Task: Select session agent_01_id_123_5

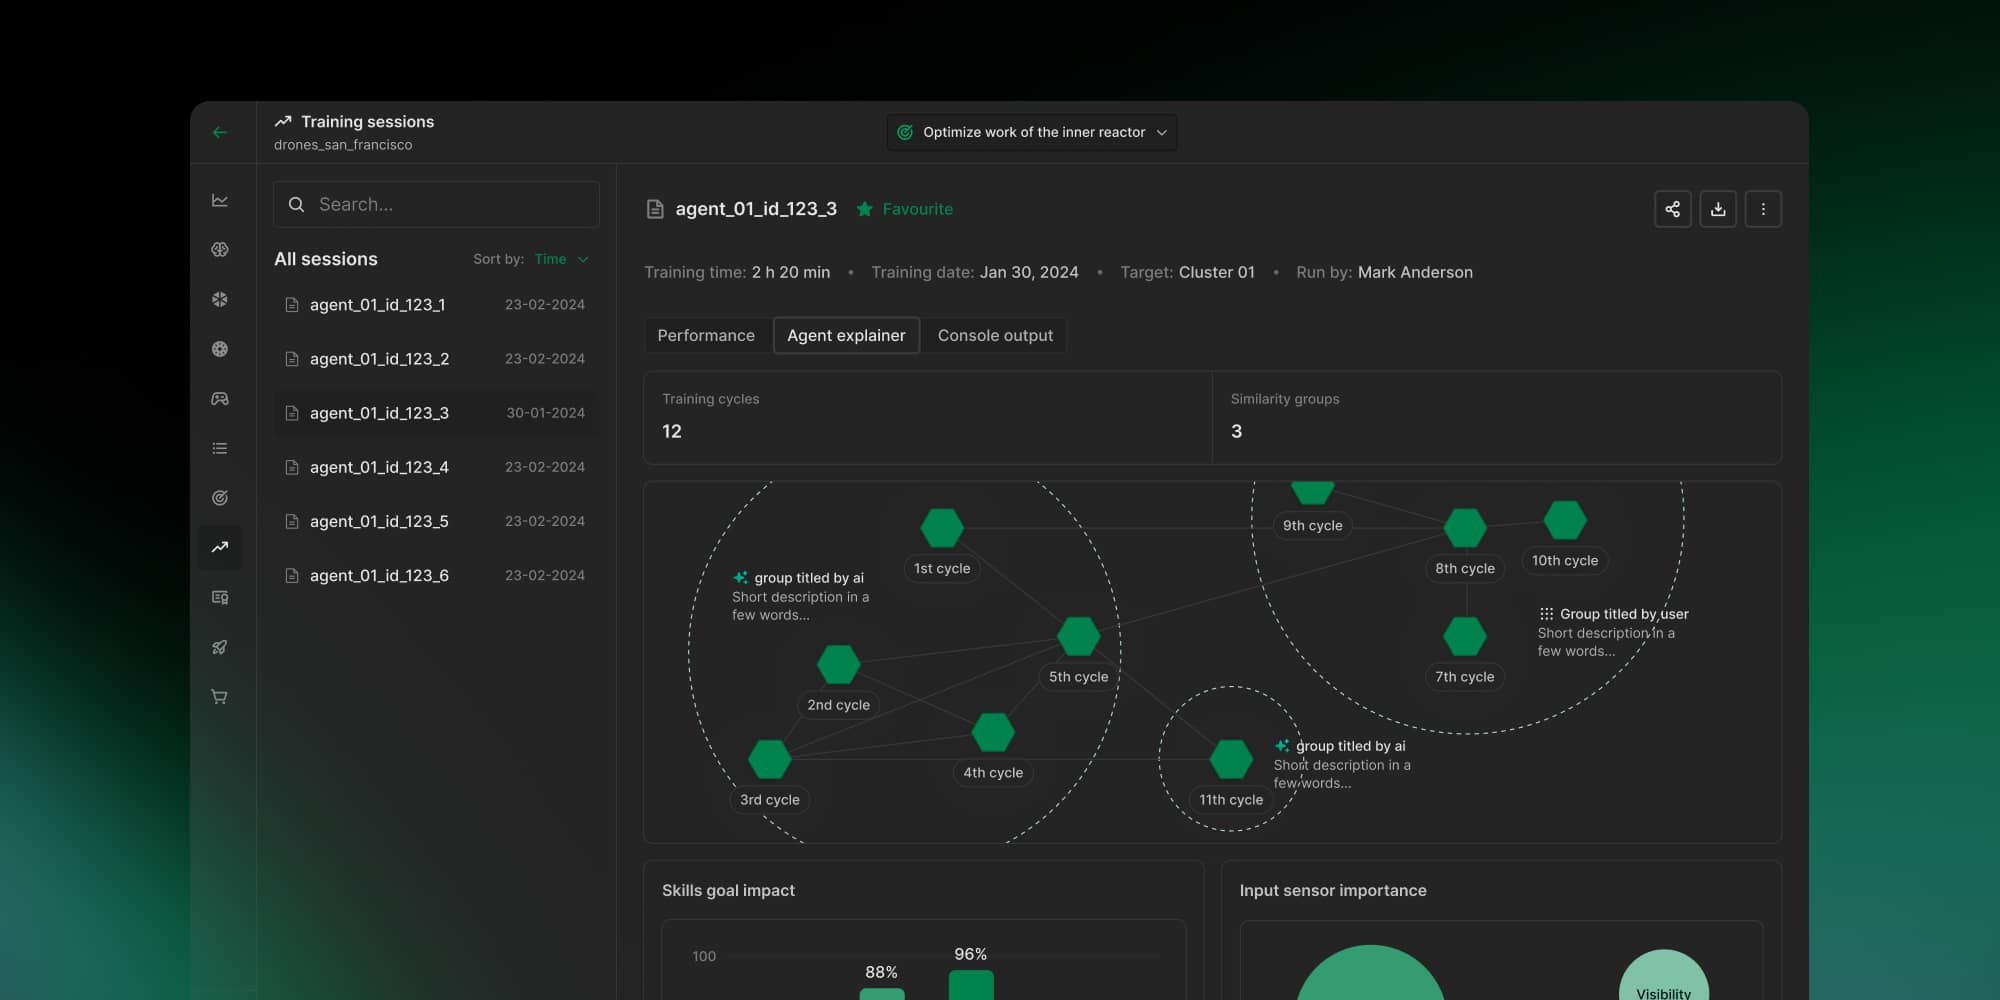Action: (x=436, y=521)
